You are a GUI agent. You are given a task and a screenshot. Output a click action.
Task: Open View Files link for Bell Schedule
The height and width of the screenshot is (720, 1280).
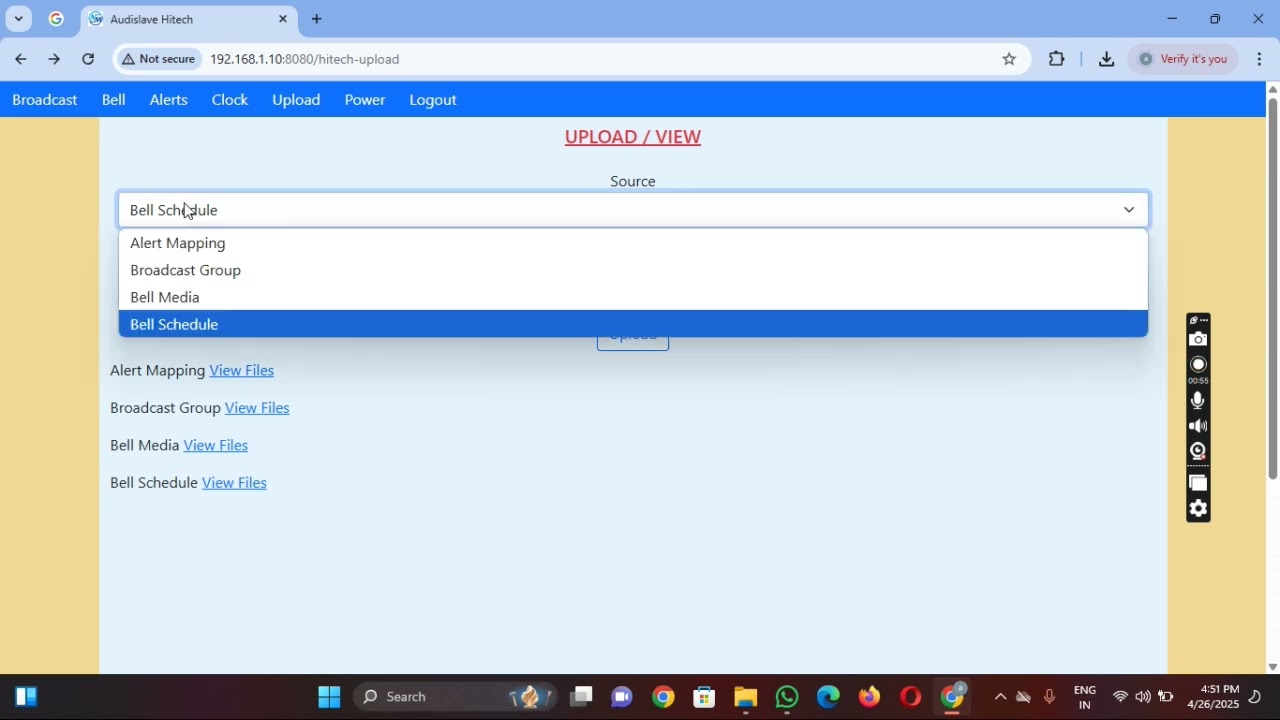(234, 483)
